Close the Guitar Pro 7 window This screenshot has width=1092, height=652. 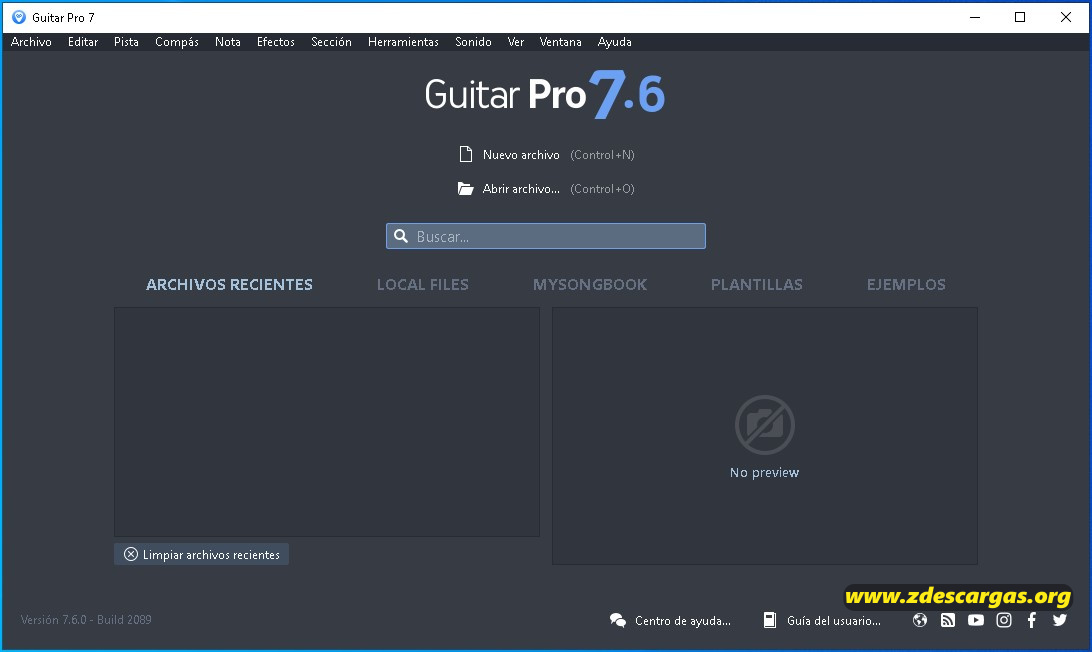(x=1066, y=17)
